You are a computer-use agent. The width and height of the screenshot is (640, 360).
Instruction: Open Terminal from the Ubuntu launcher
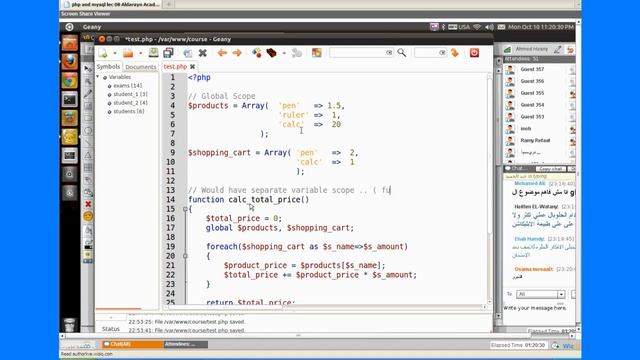70,100
